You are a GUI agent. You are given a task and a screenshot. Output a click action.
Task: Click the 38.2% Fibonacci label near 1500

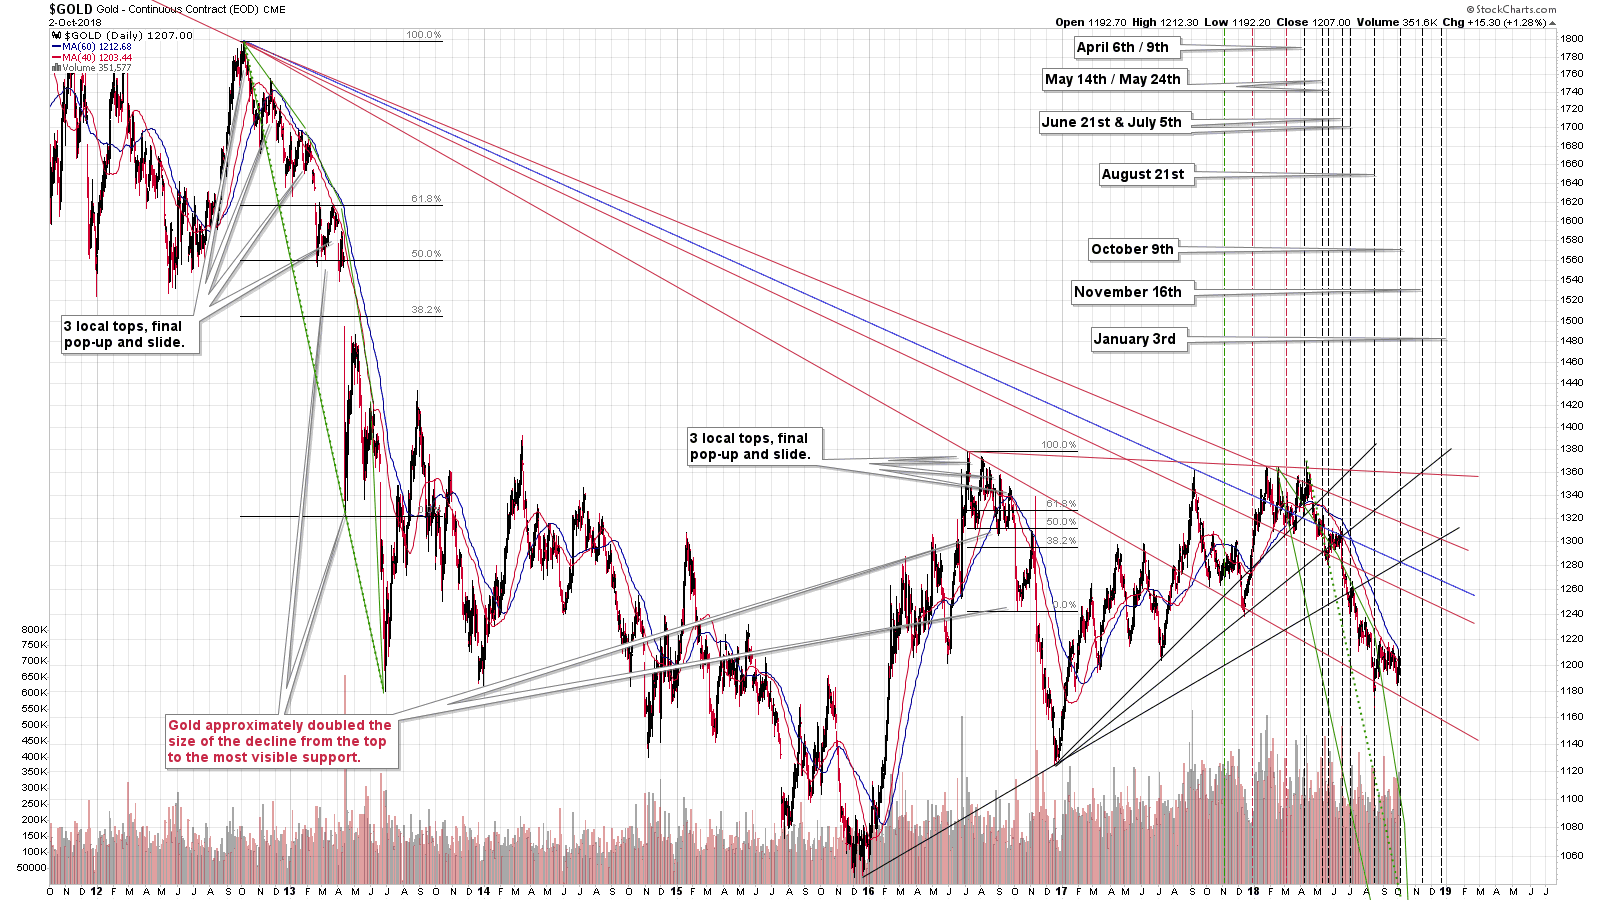[x=426, y=310]
